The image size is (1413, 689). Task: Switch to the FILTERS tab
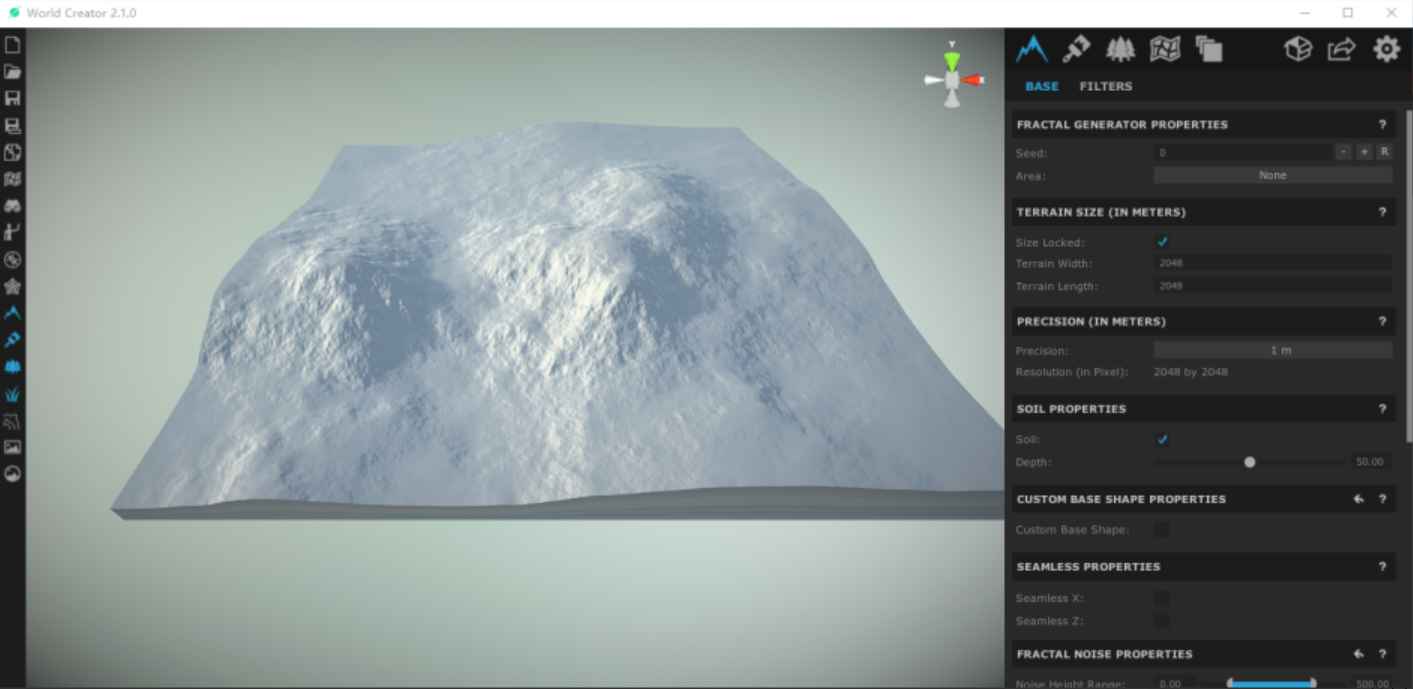click(1106, 86)
